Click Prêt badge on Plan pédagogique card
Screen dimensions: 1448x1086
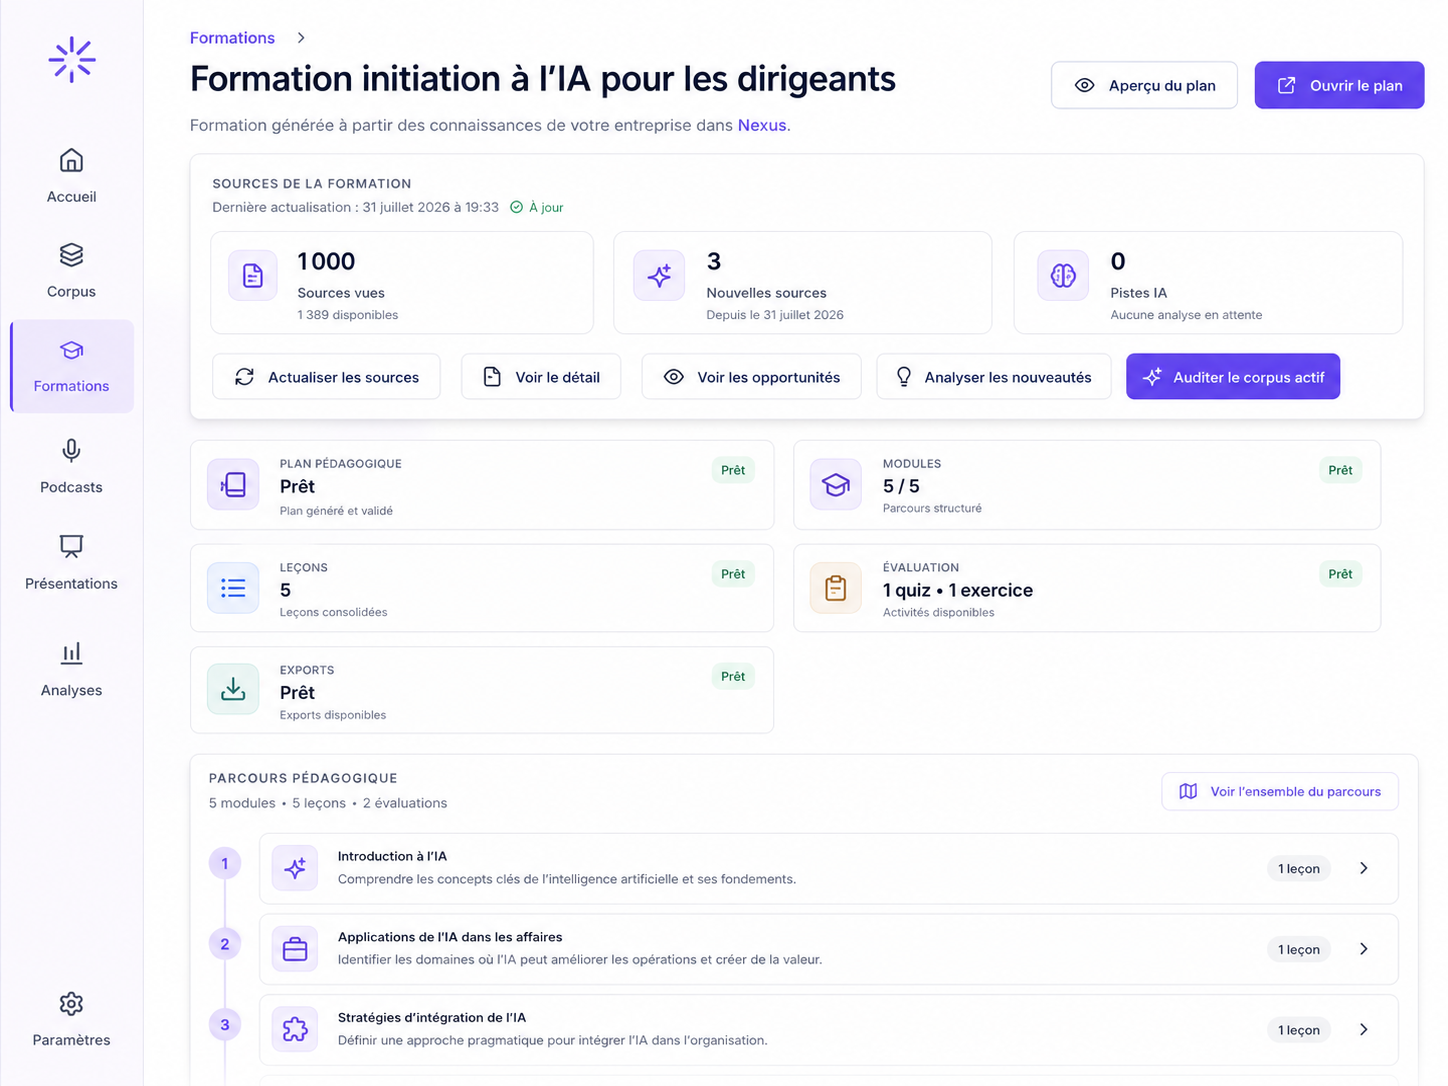click(733, 470)
